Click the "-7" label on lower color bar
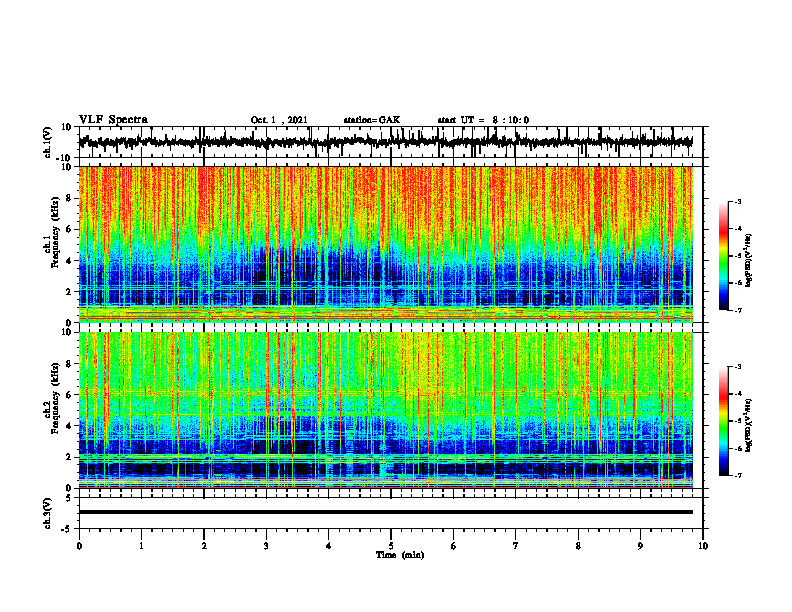The image size is (792, 612). [737, 476]
